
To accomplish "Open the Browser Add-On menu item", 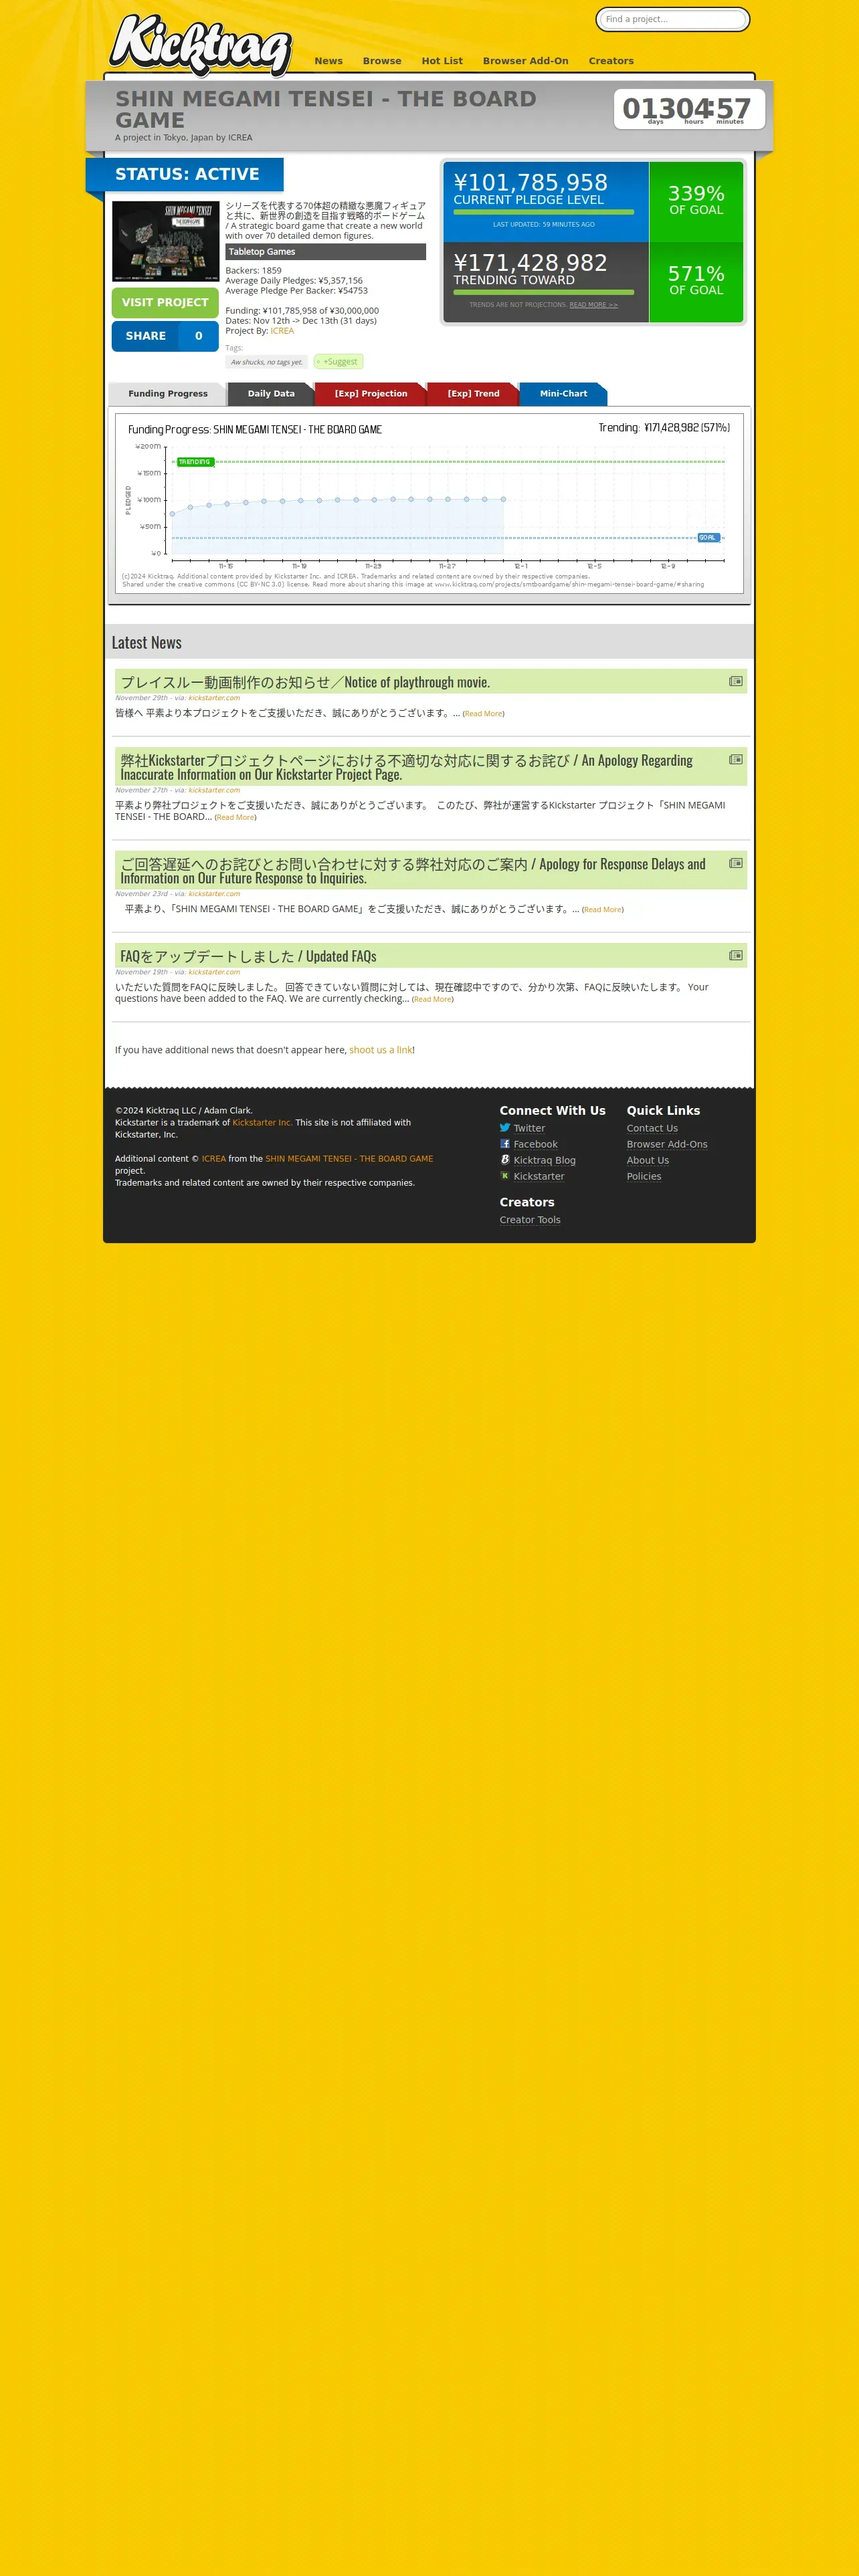I will 525,61.
